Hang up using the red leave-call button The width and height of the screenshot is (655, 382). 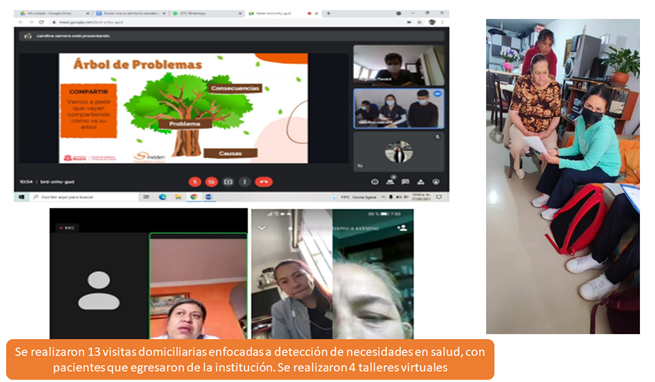click(x=264, y=182)
